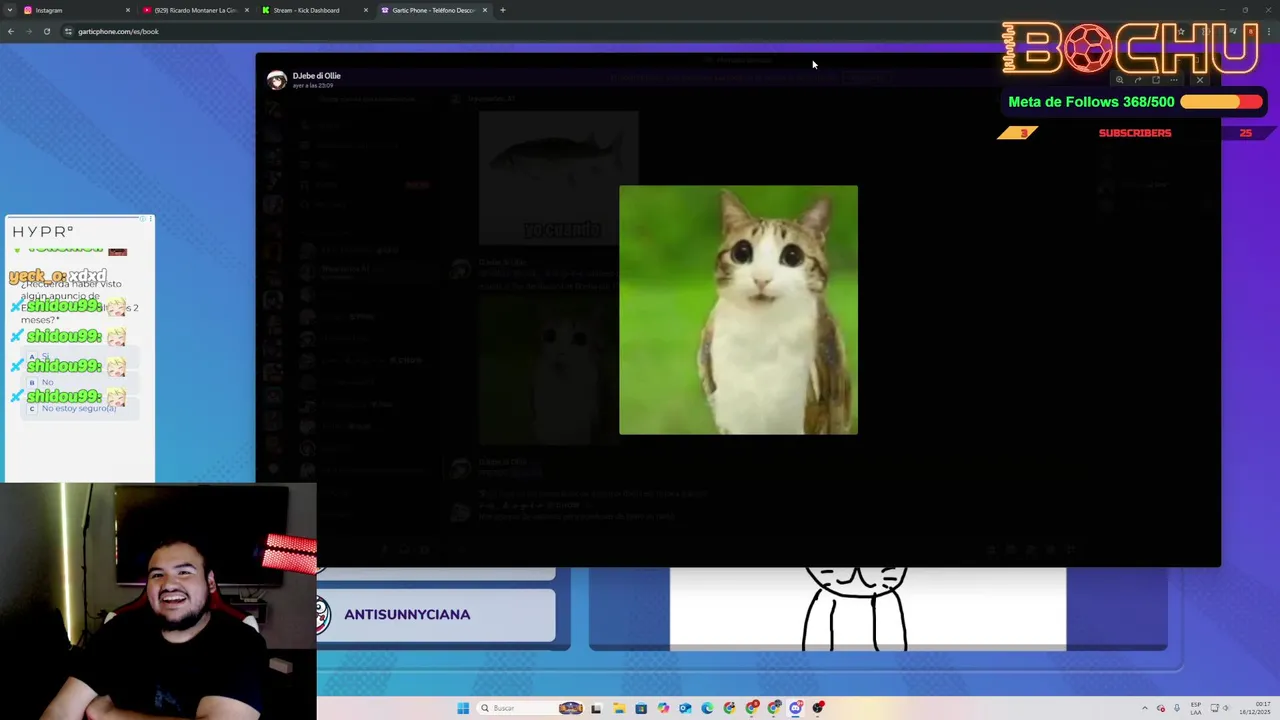This screenshot has height=720, width=1280.
Task: Close the Ricardo Montaner YouTube tab
Action: click(246, 10)
